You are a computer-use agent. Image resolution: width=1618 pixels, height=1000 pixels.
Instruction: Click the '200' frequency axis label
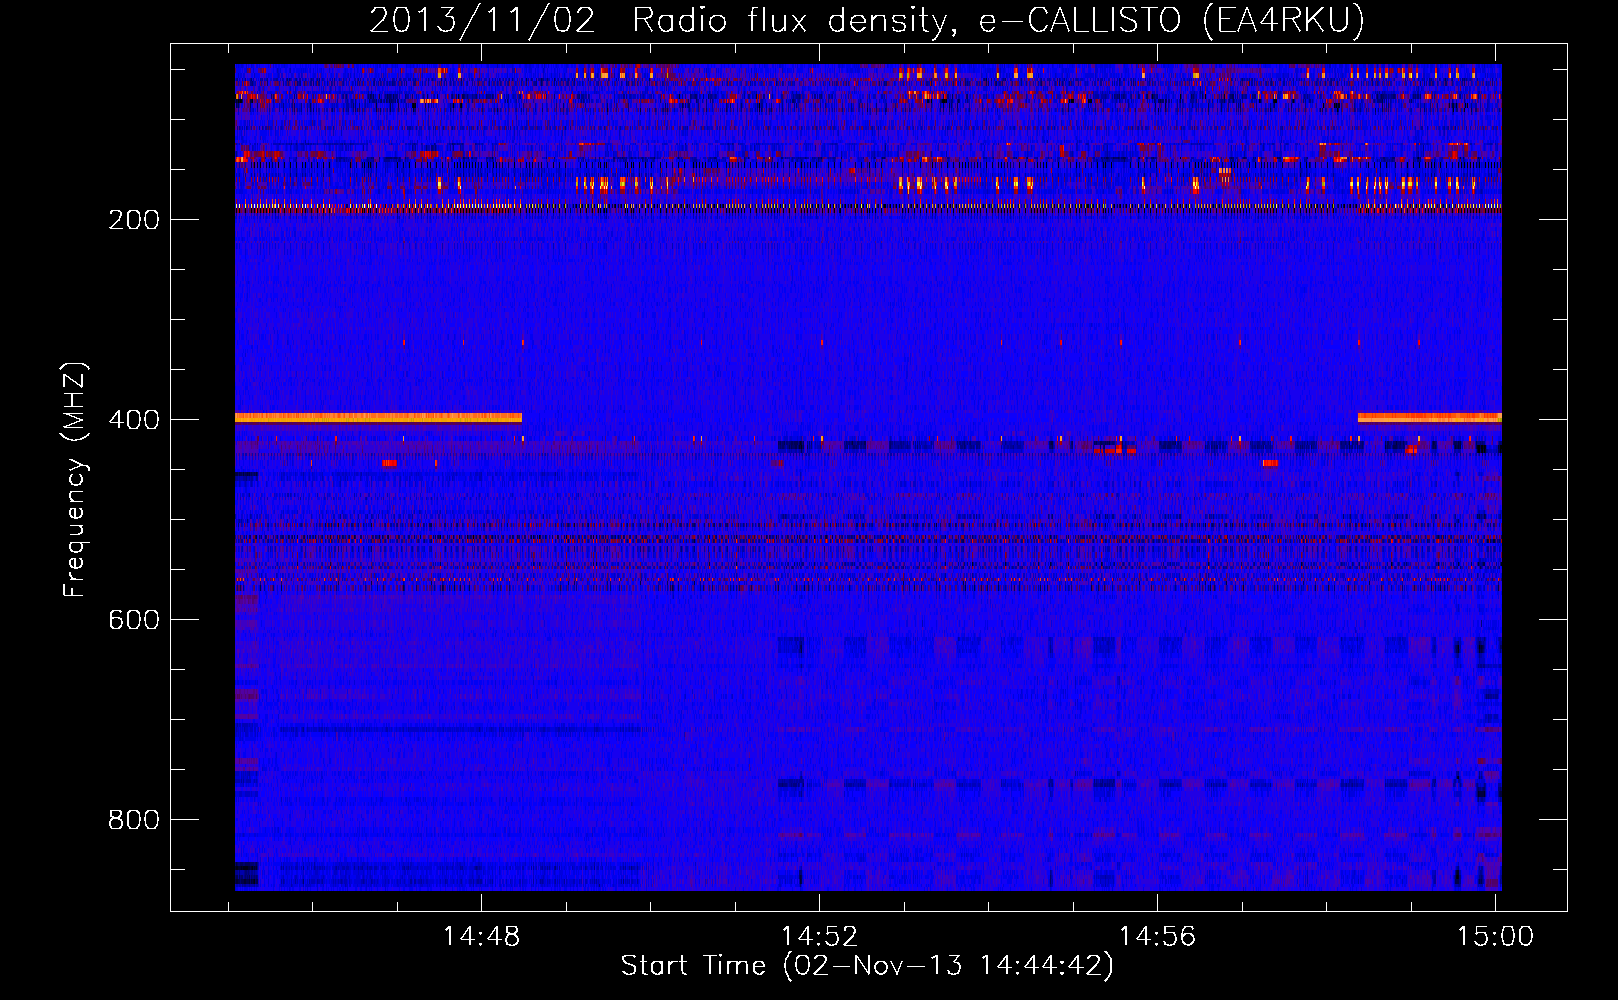point(134,220)
